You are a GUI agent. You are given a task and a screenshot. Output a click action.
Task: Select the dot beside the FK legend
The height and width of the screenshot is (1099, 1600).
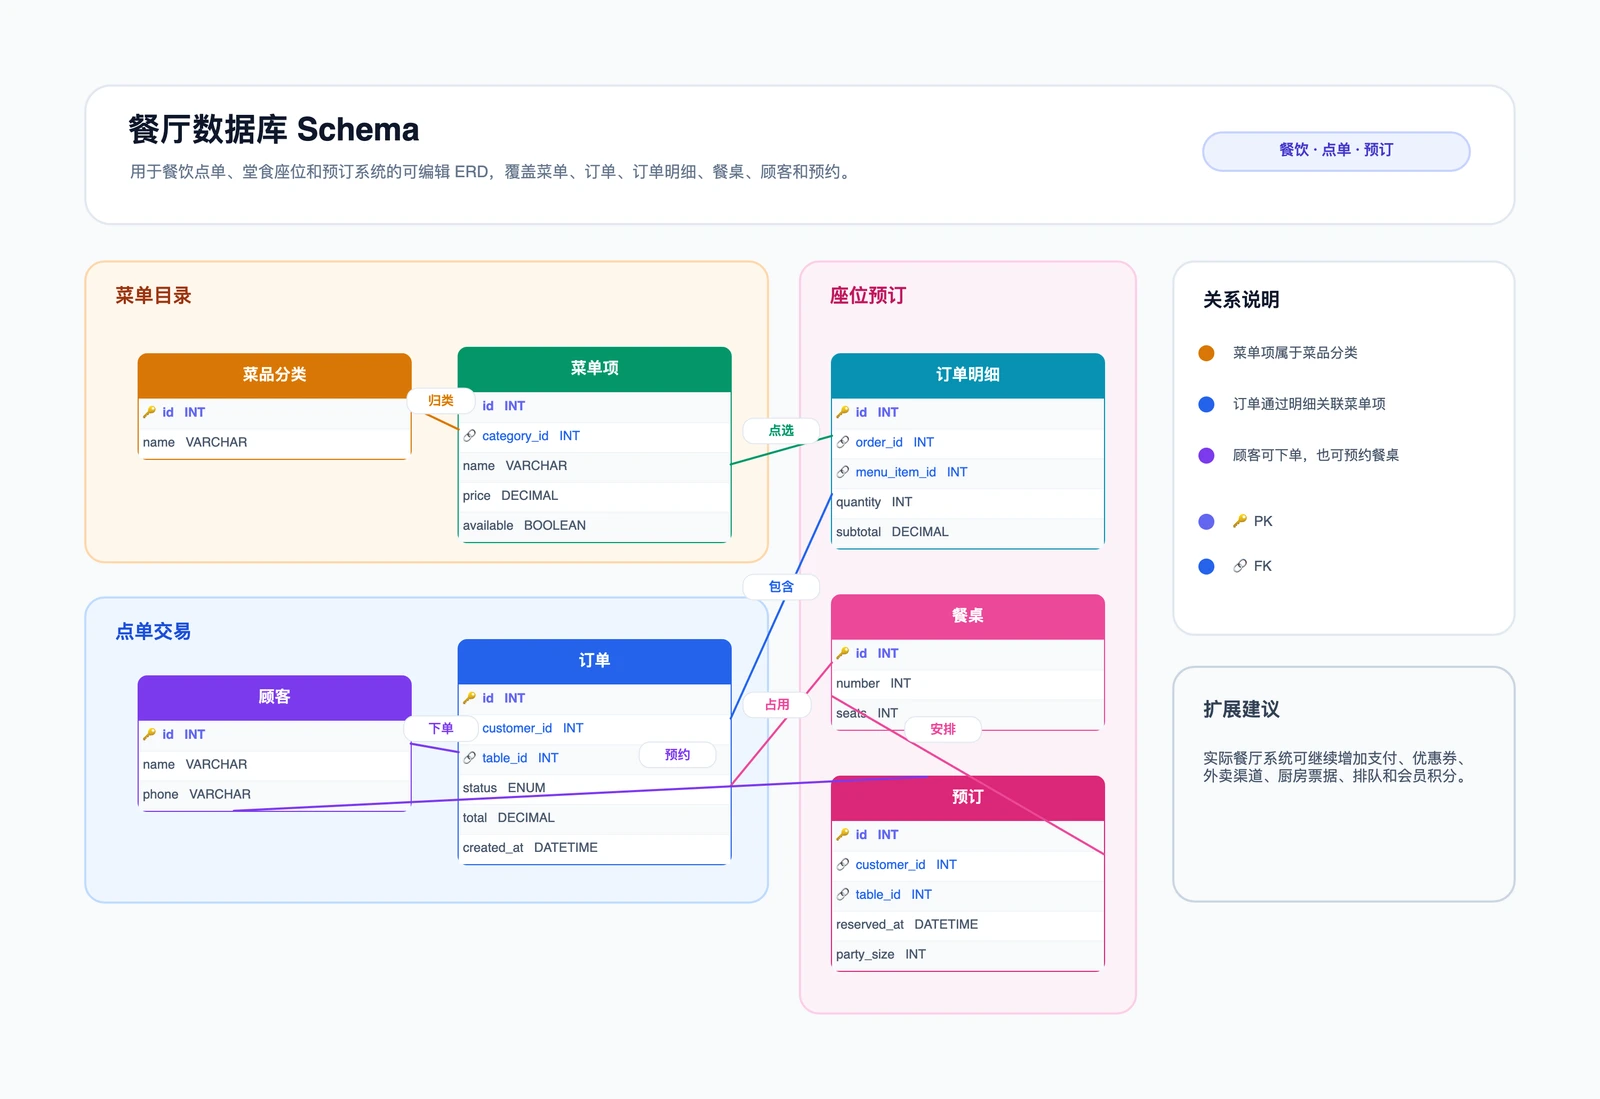coord(1206,566)
